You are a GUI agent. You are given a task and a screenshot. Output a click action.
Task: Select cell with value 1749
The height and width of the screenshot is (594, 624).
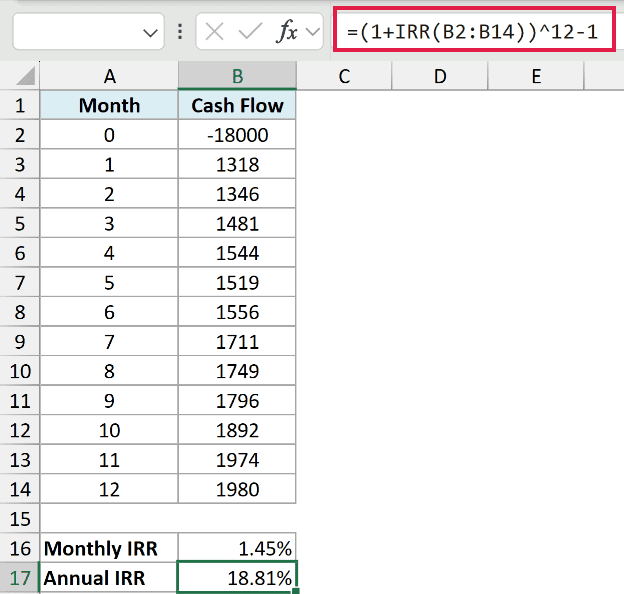237,371
